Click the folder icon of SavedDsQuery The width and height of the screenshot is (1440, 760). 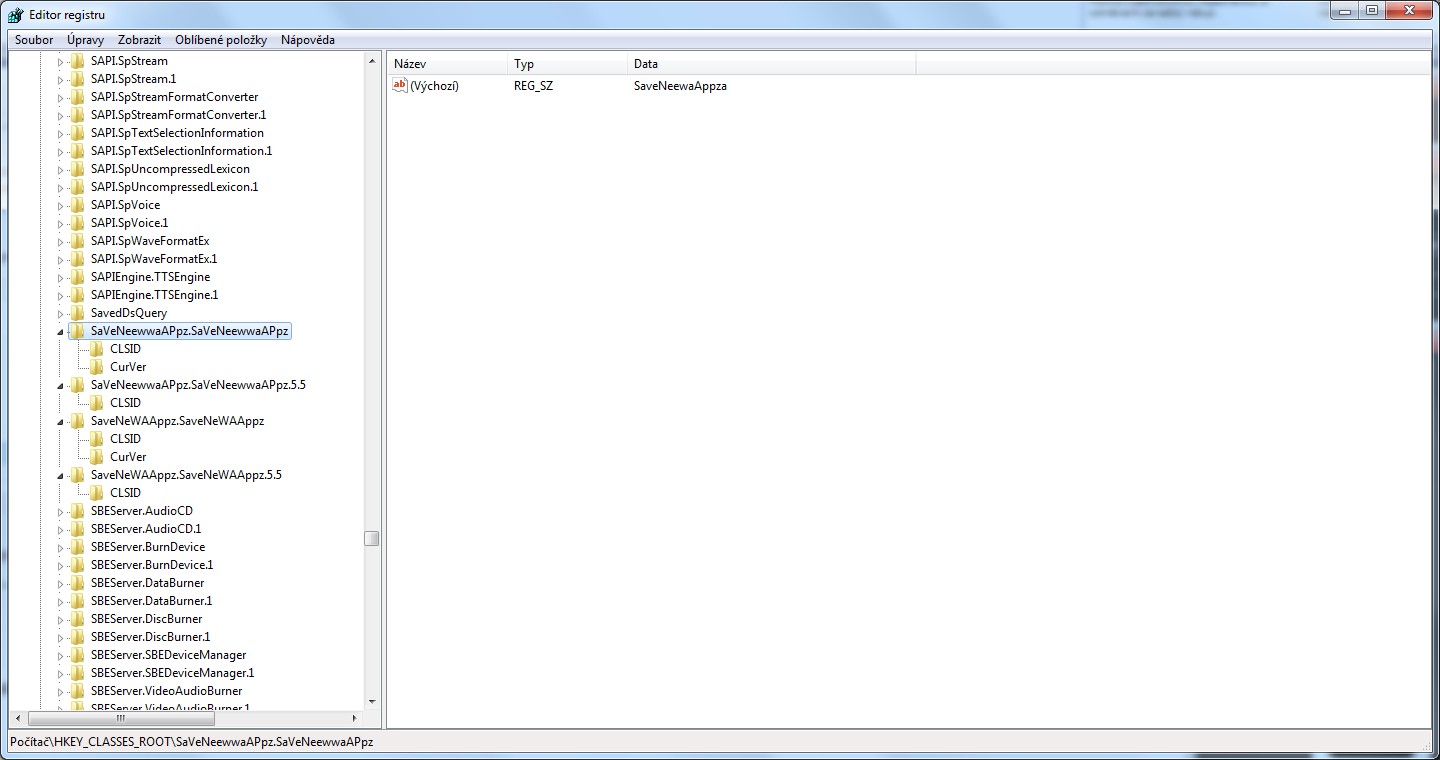pos(77,313)
